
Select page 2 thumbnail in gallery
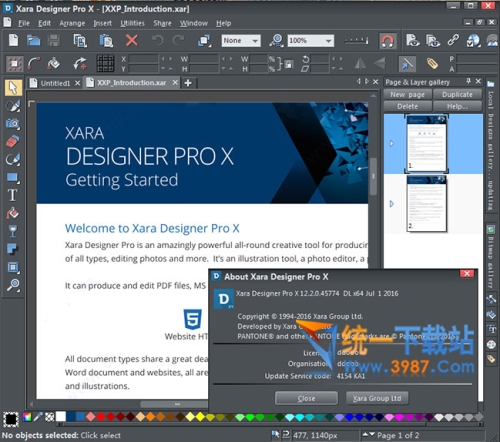426,204
